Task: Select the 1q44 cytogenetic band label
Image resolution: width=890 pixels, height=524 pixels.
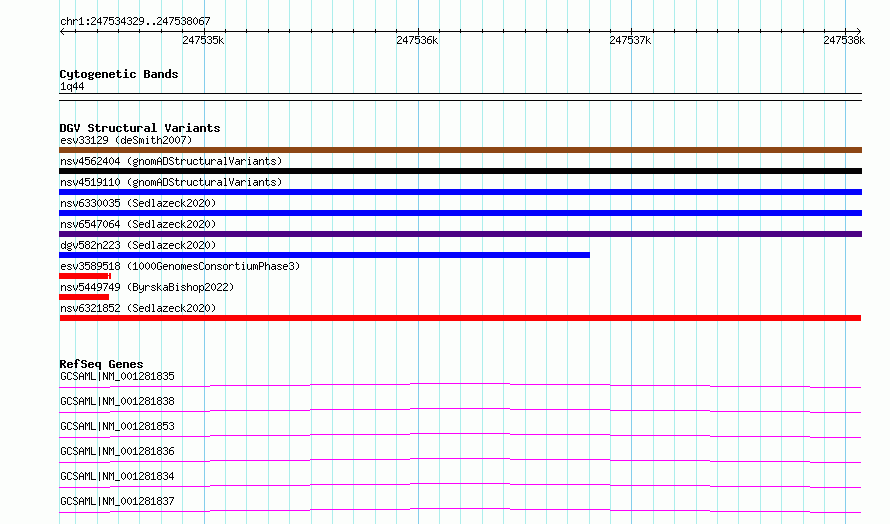Action: pyautogui.click(x=72, y=86)
